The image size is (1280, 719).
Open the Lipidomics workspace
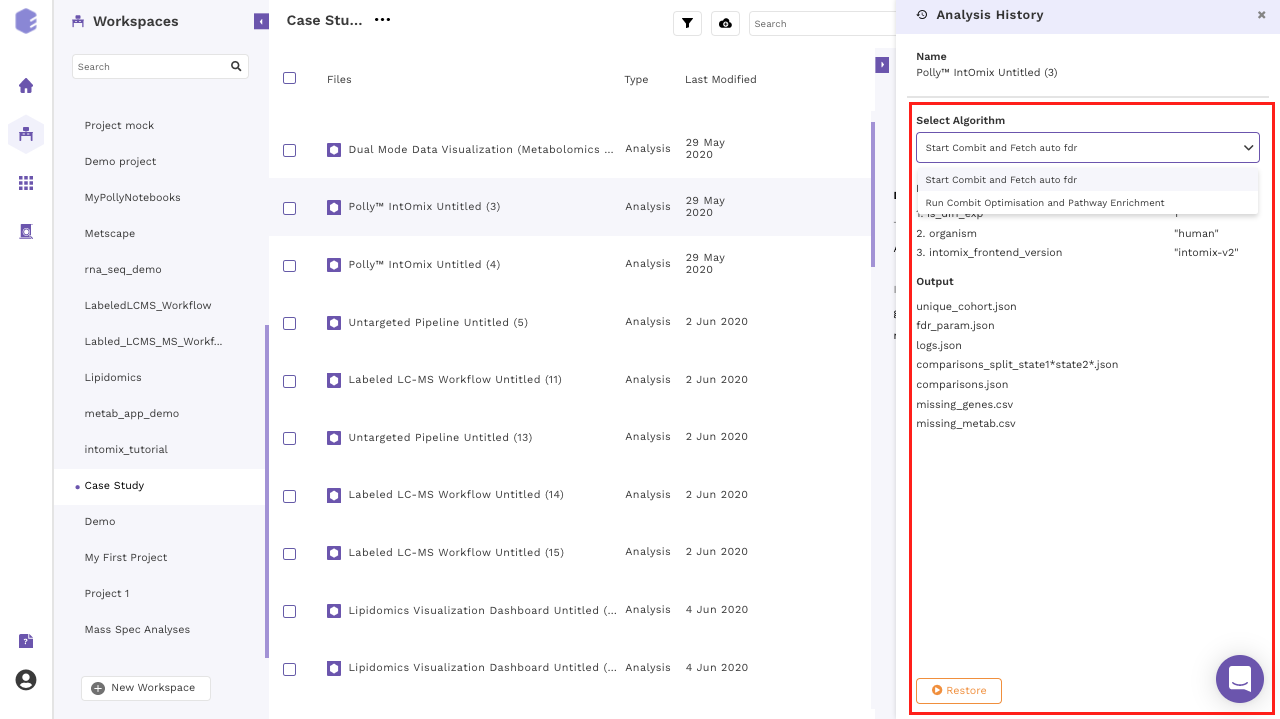click(x=113, y=378)
